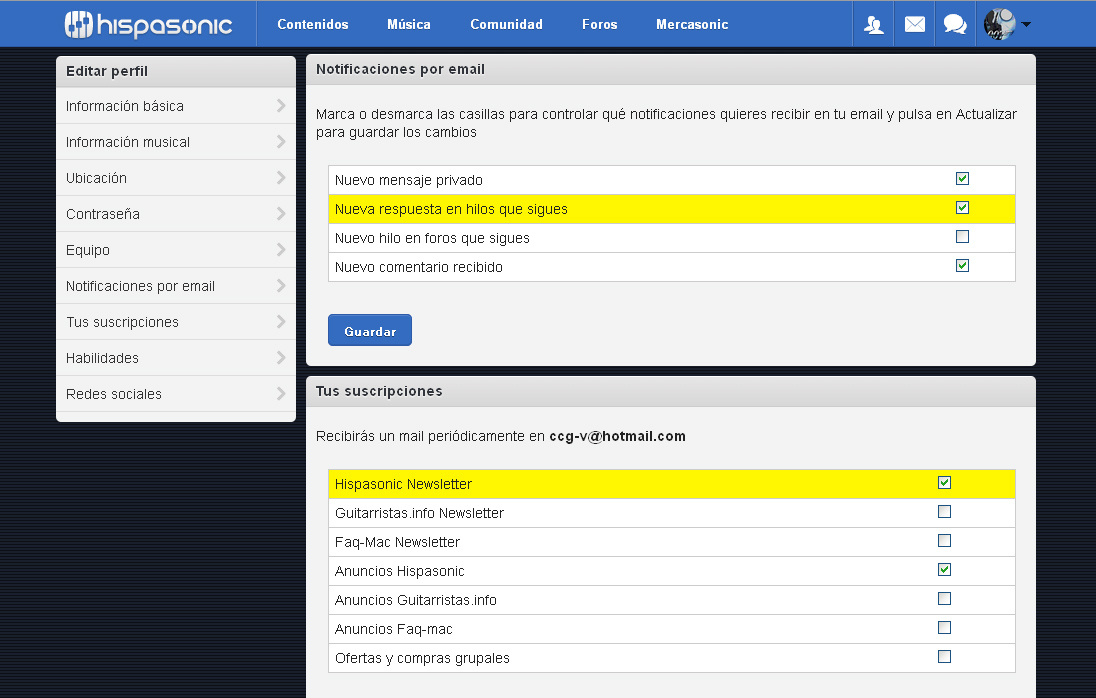Open the Contenidos menu
Screen dimensions: 1096x698
[313, 24]
